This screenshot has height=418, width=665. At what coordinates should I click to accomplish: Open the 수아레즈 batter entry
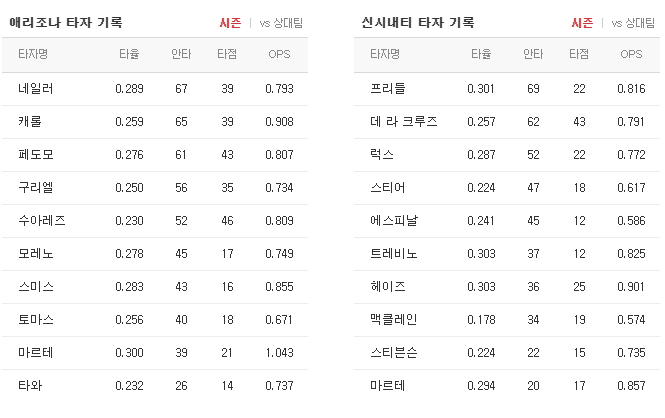click(42, 220)
